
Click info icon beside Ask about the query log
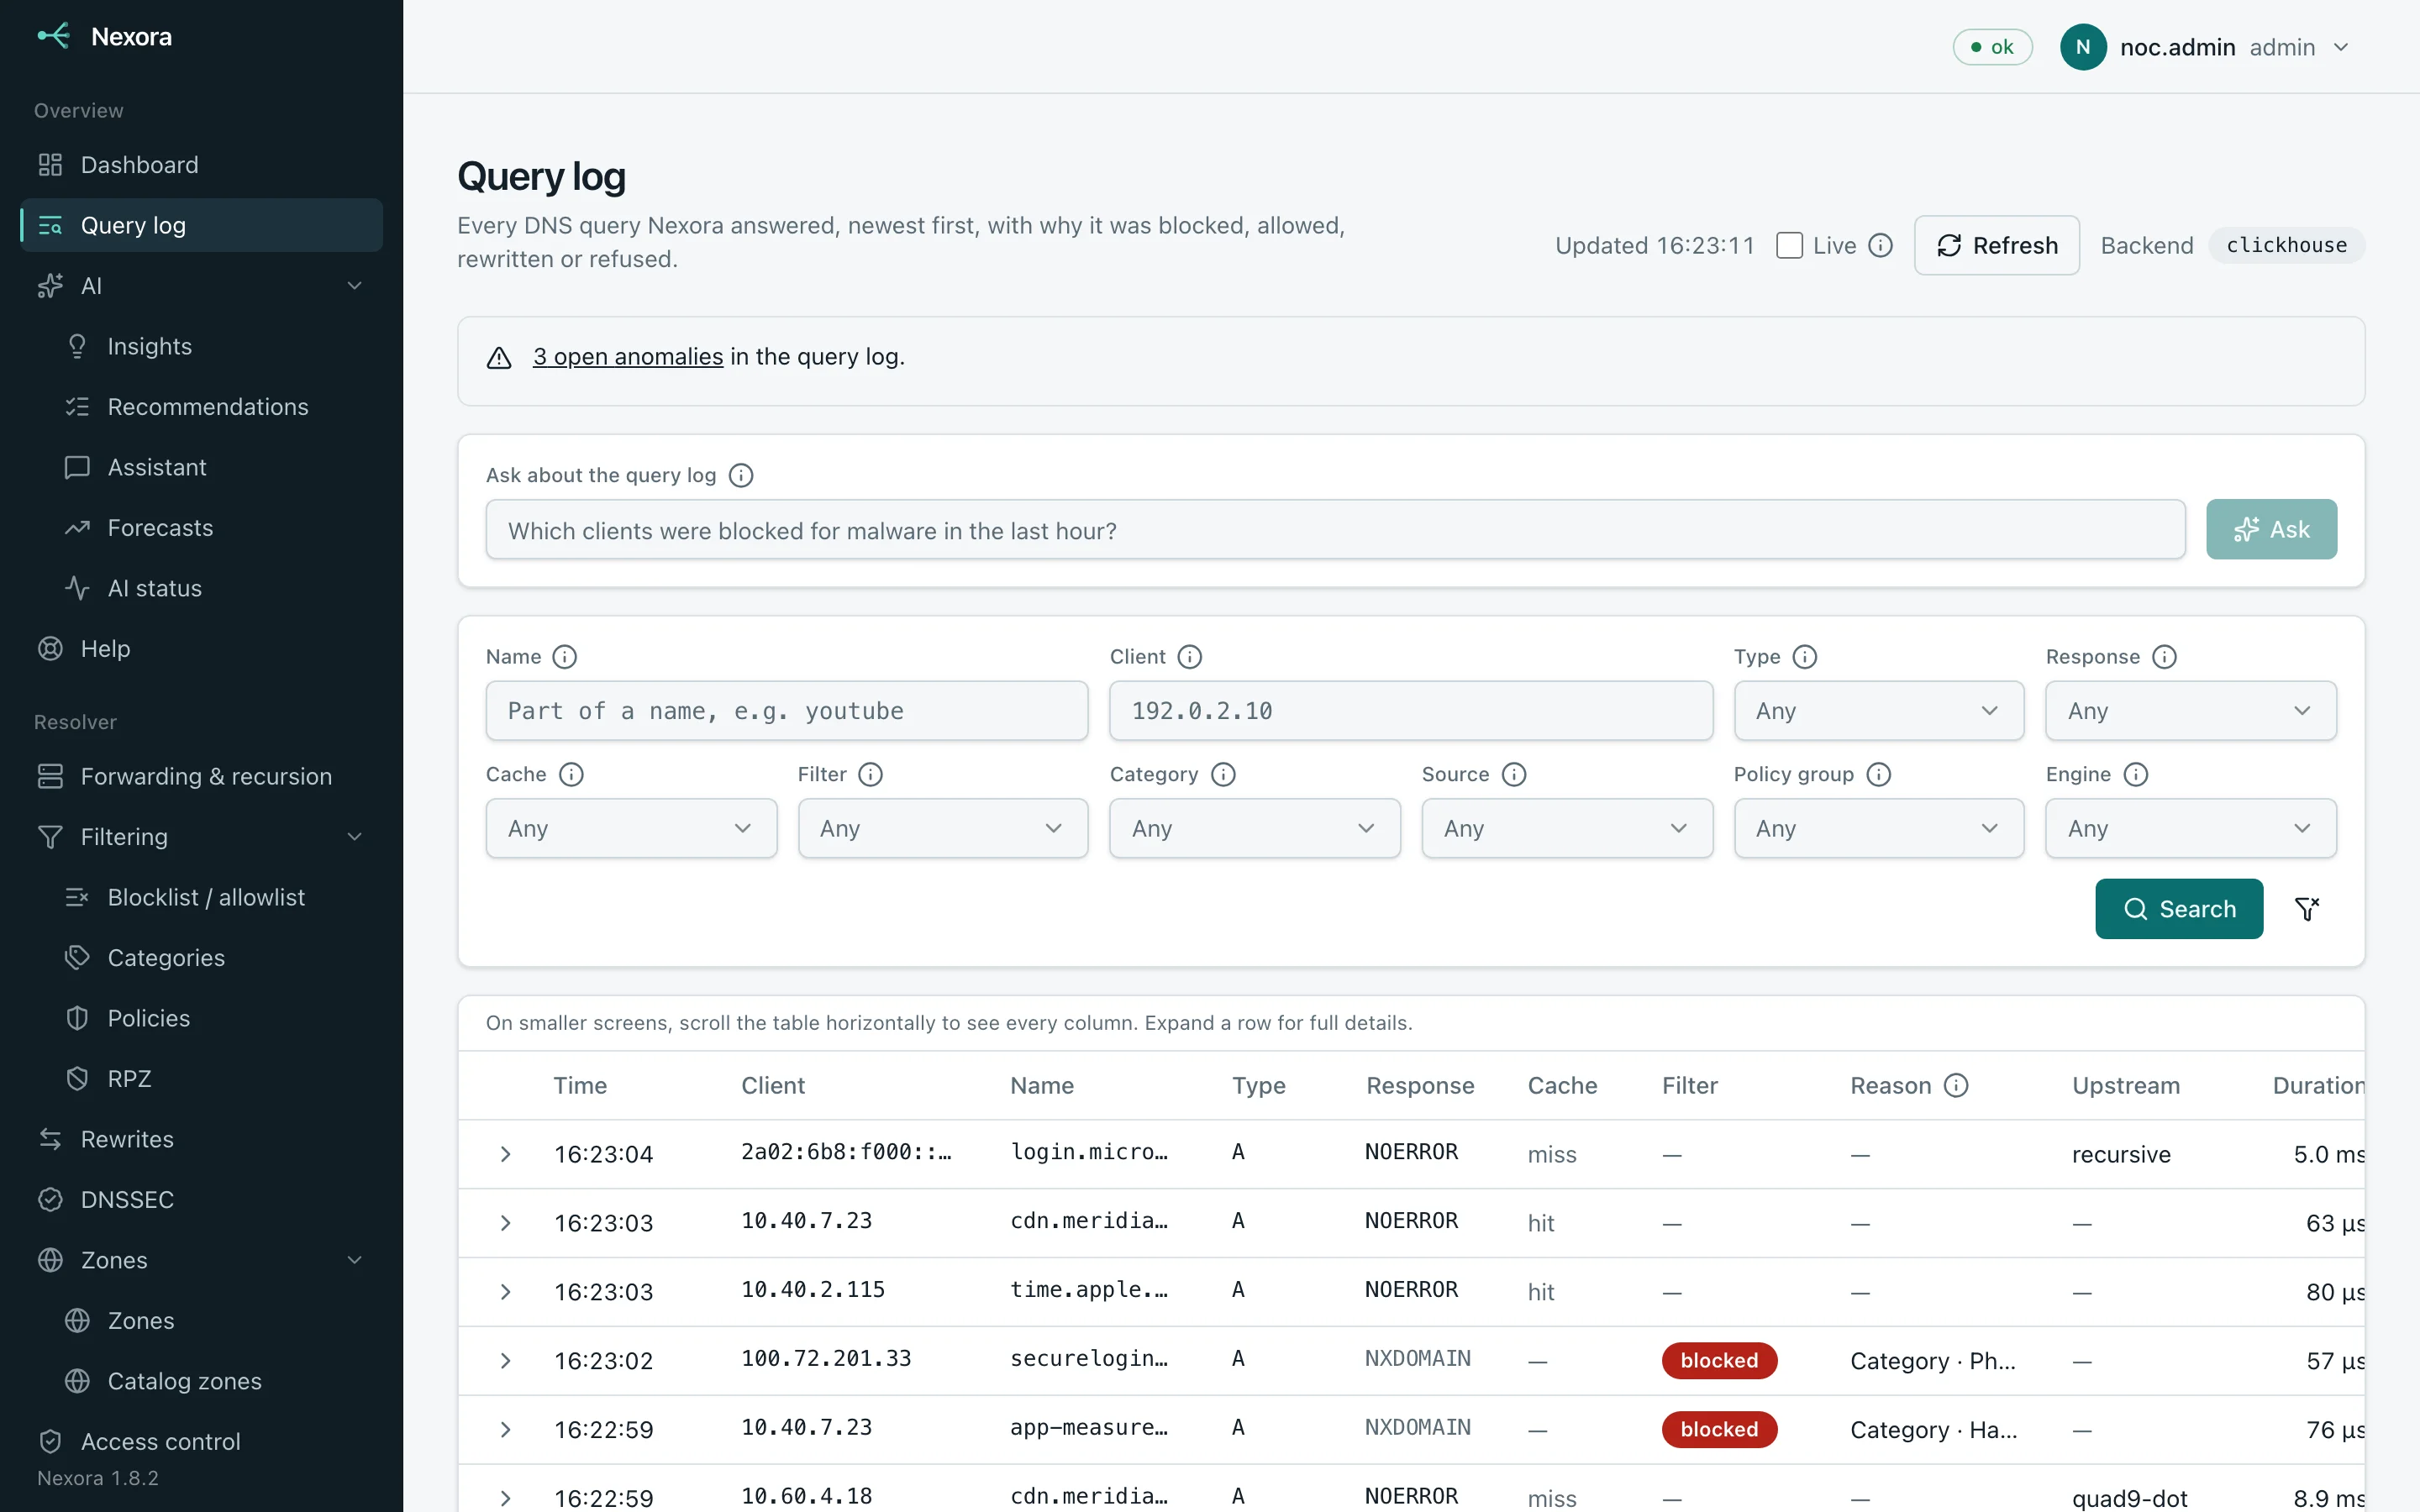pos(741,475)
